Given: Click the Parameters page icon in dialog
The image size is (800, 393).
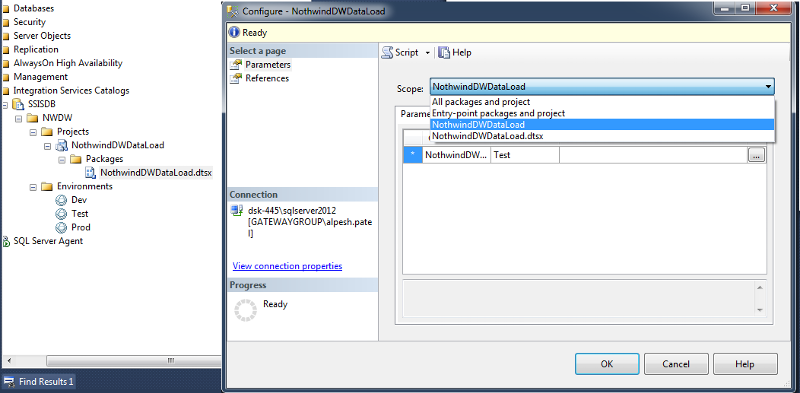Looking at the screenshot, I should point(236,65).
